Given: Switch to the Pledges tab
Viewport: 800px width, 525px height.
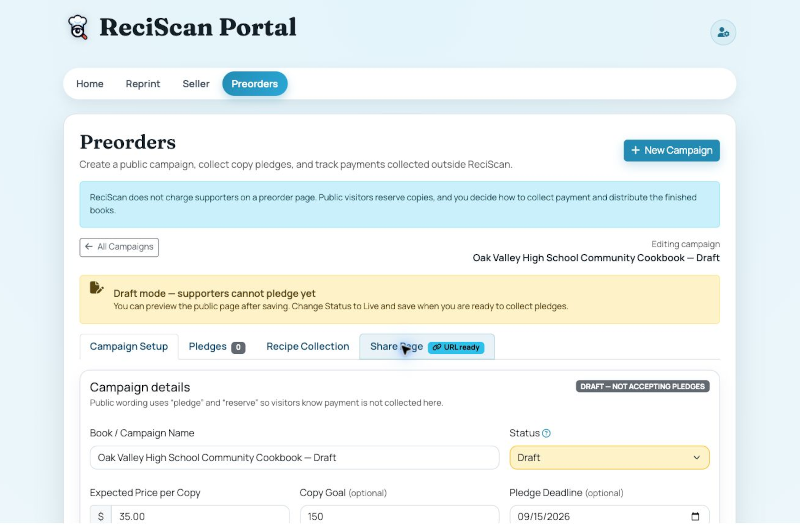Looking at the screenshot, I should pyautogui.click(x=216, y=346).
